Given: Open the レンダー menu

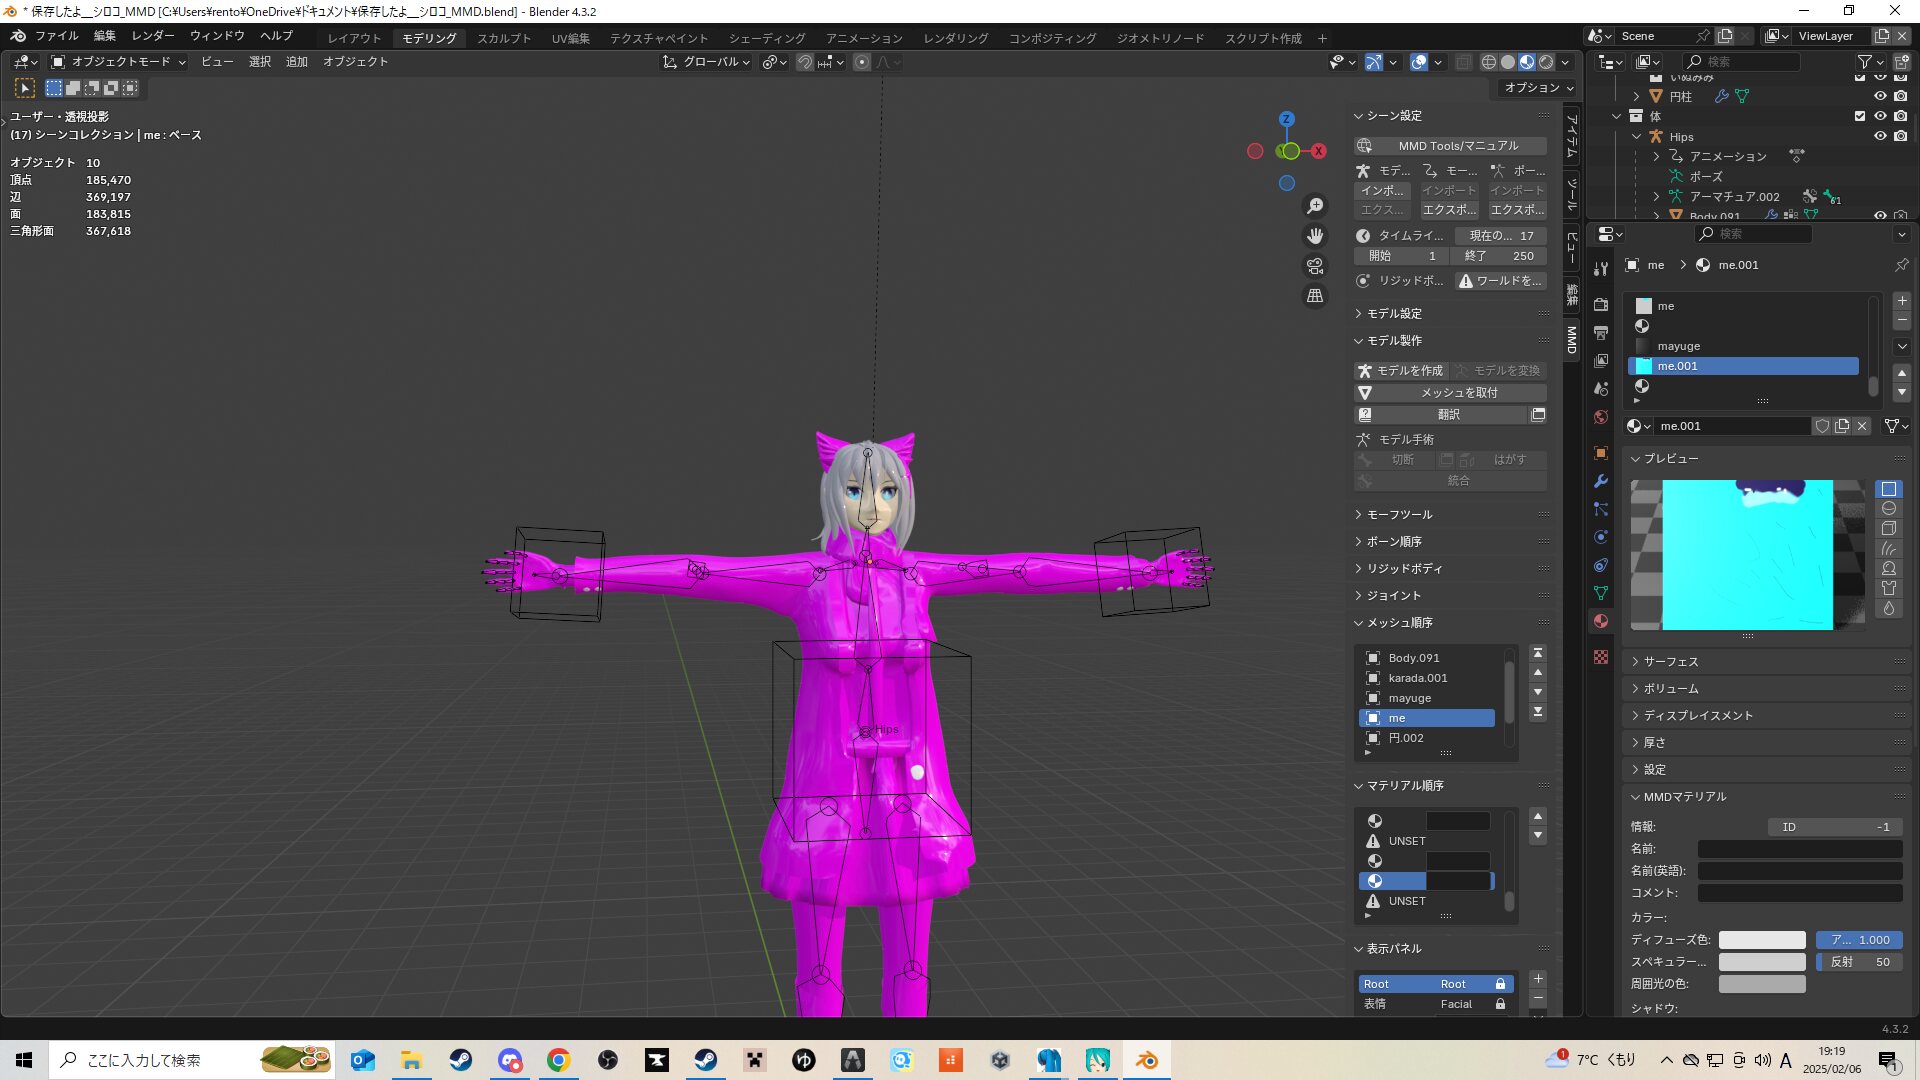Looking at the screenshot, I should 152,36.
